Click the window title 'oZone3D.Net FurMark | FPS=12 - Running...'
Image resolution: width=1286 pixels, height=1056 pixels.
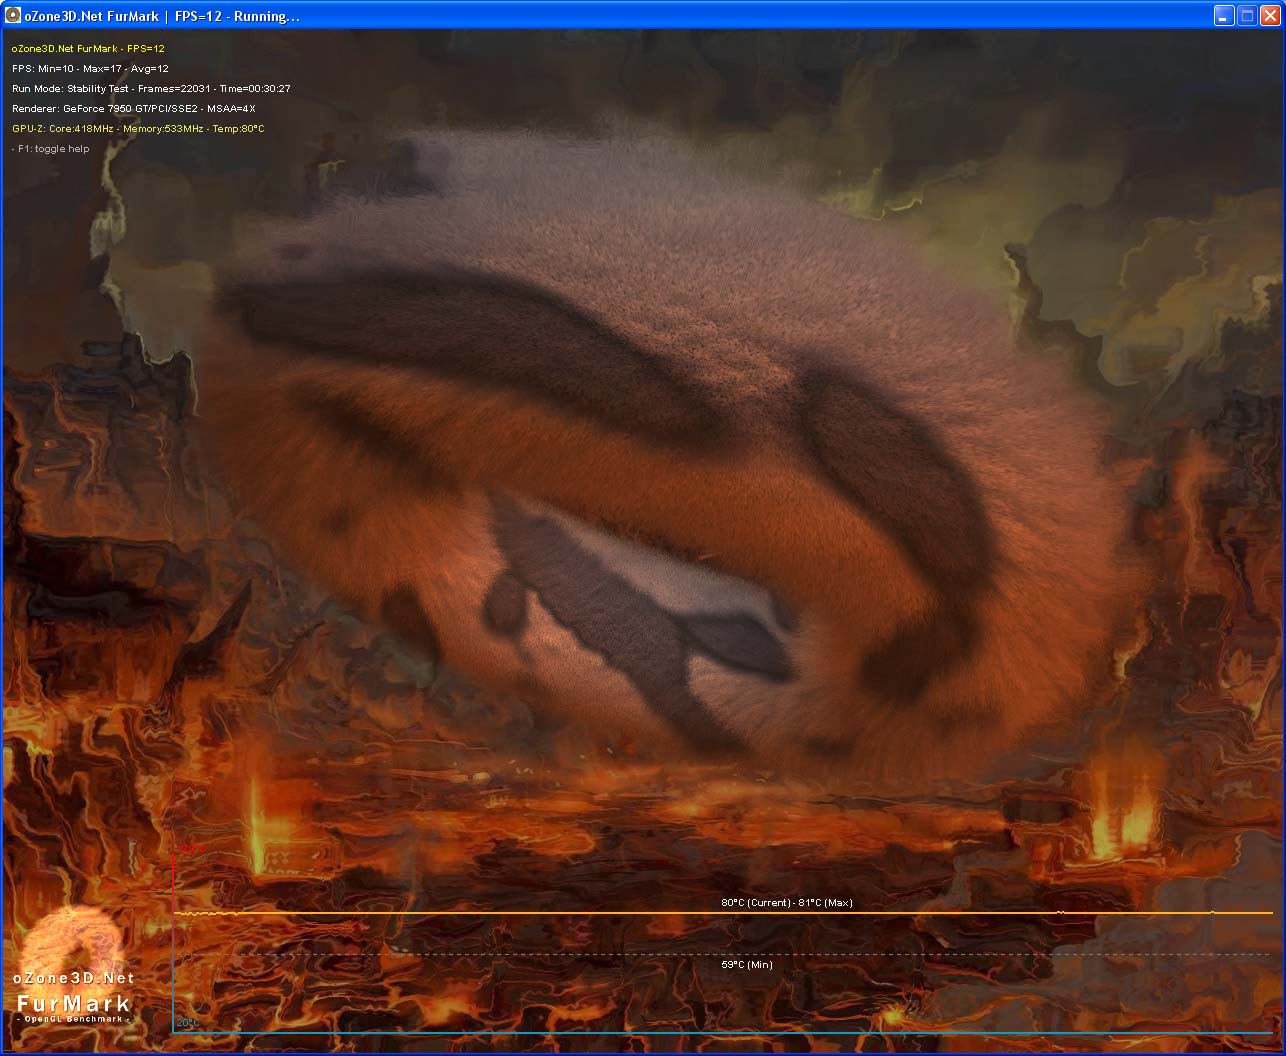click(x=162, y=16)
